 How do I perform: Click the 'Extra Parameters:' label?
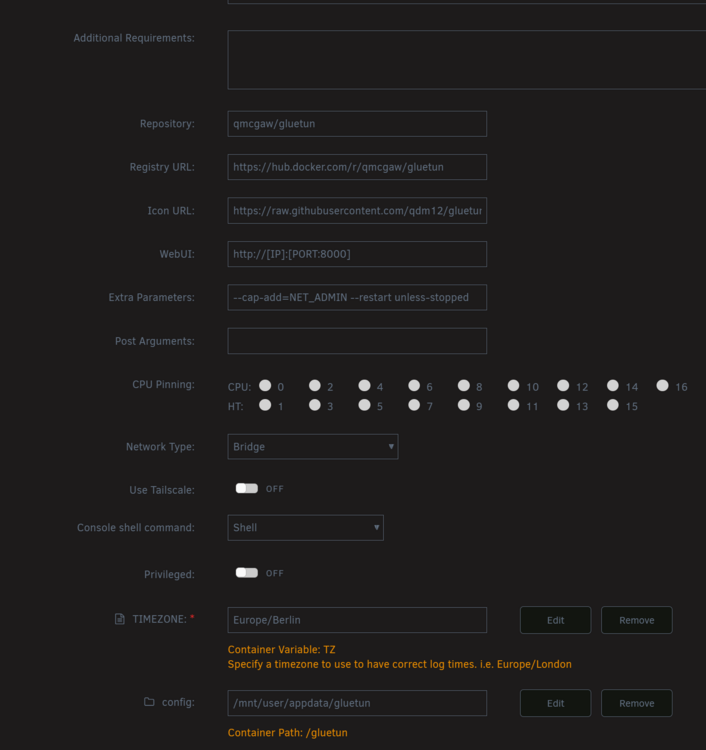pos(152,298)
